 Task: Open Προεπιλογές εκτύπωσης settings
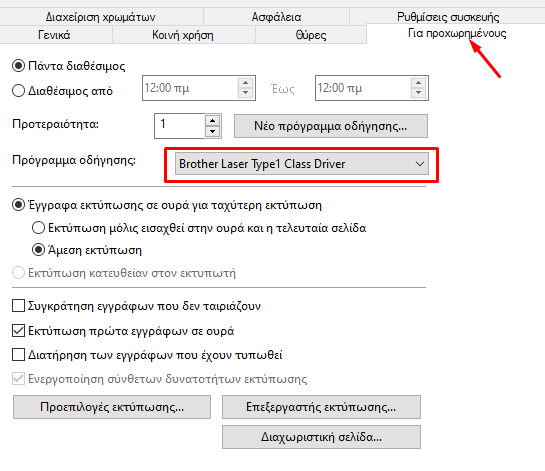112,407
